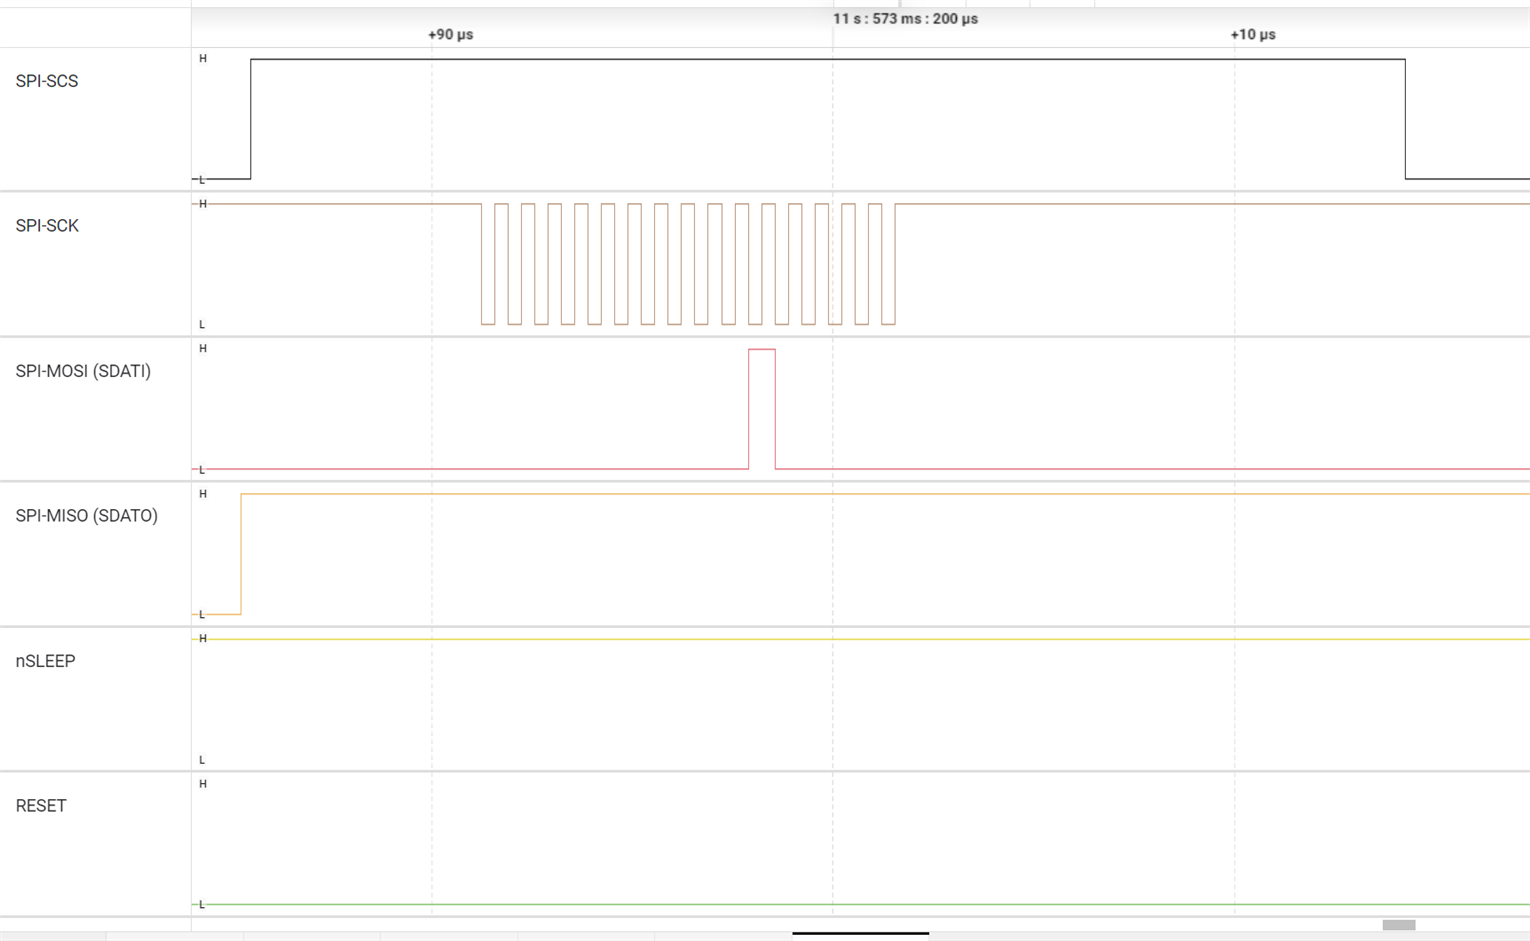1530x941 pixels.
Task: Select the RESET channel label
Action: pos(41,806)
